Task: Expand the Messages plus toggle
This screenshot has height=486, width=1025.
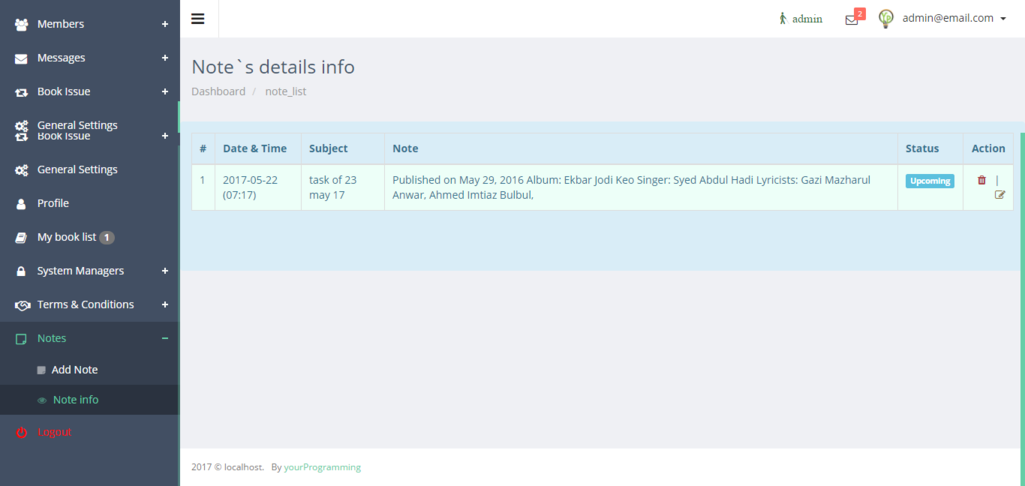Action: (x=165, y=58)
